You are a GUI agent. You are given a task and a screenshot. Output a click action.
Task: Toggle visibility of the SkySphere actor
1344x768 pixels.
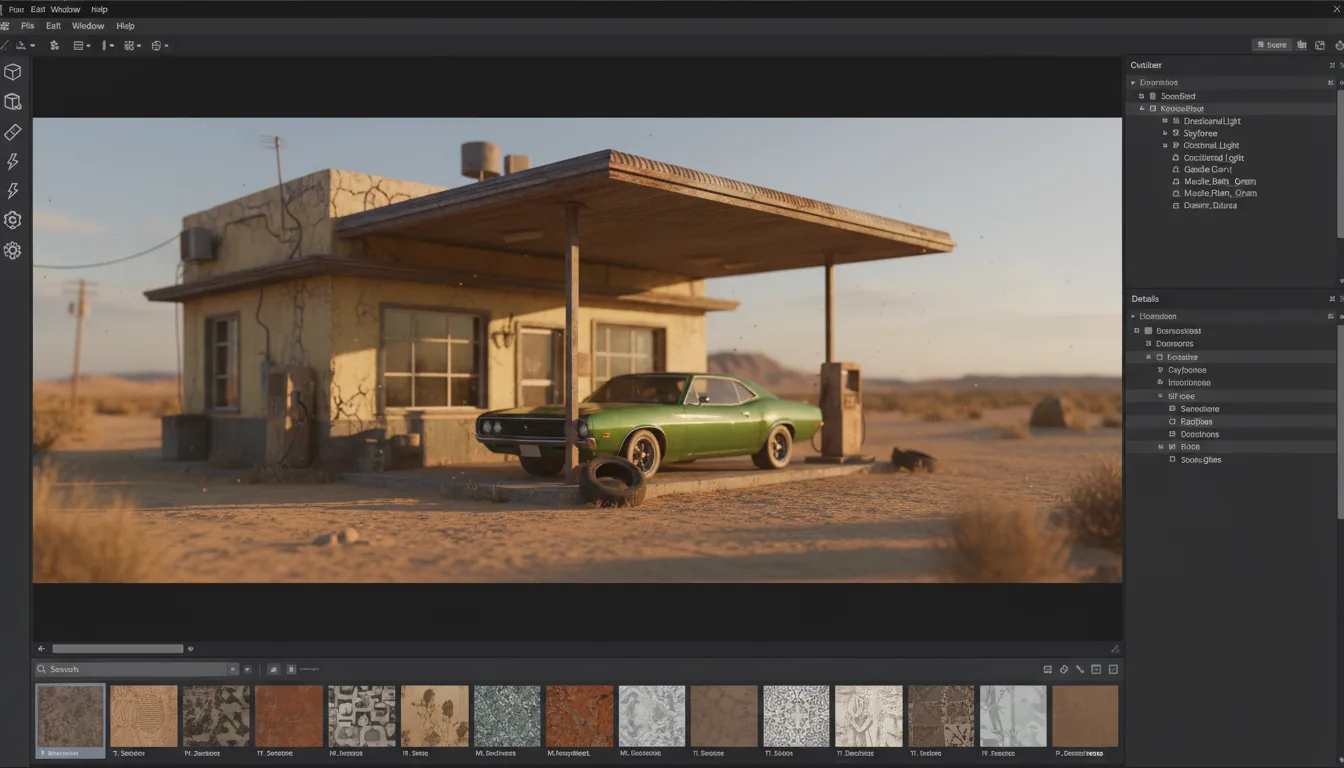point(1163,132)
